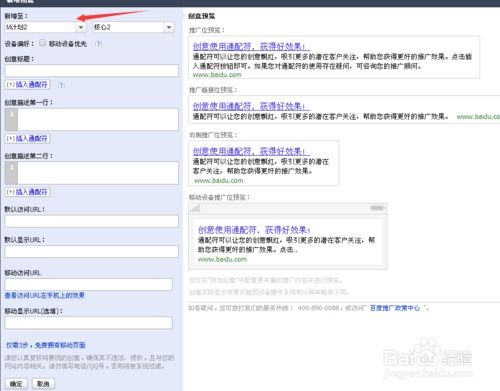
Task: Click www.baidu.com in 推广位预览 box
Action: tap(217, 75)
